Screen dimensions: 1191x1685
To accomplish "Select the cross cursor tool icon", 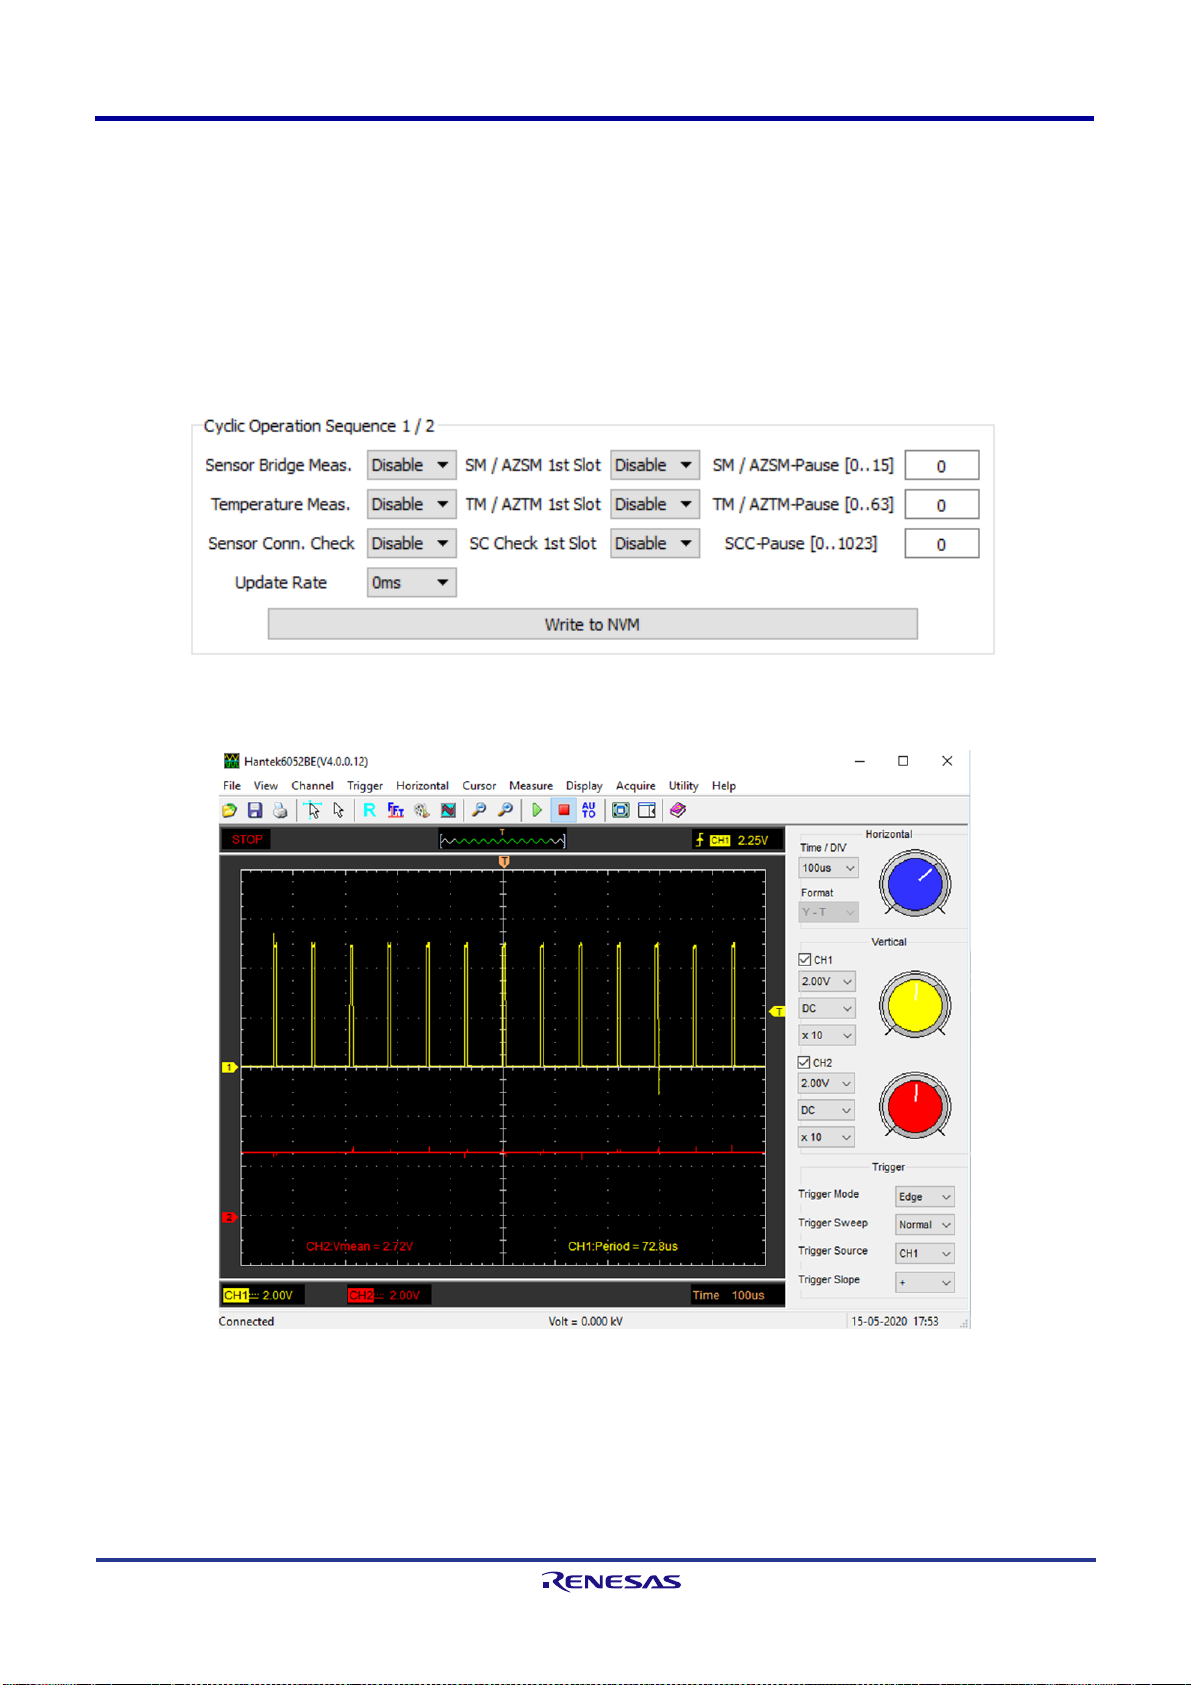I will 313,810.
